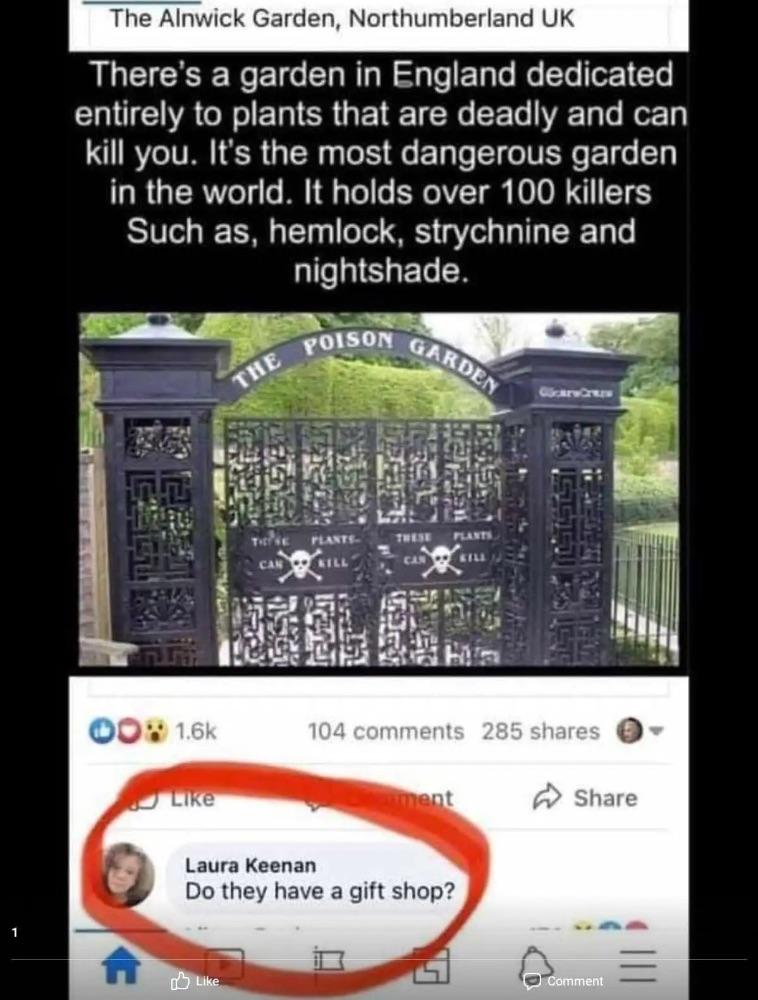Image resolution: width=758 pixels, height=1000 pixels.
Task: Click the Comment overlay button
Action: click(563, 981)
